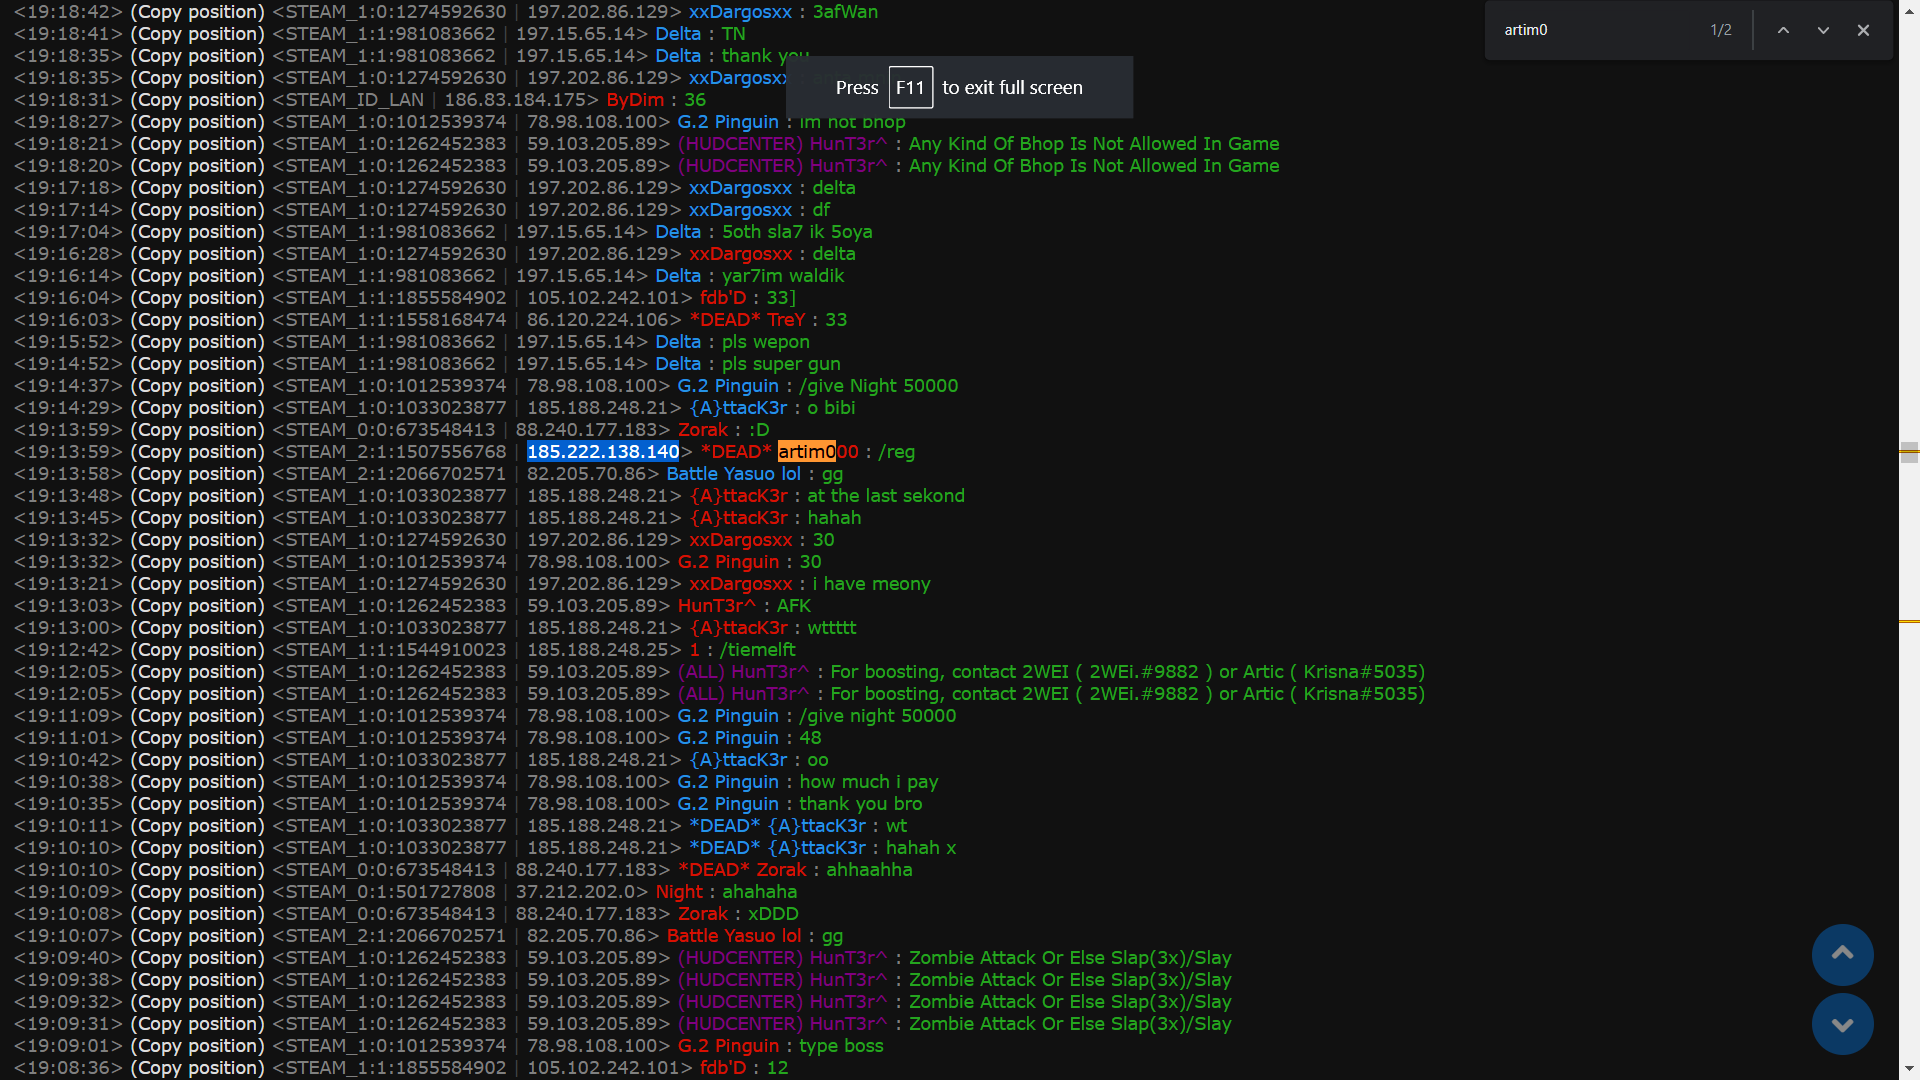
Task: Click the highlighted artim0 search match
Action: (806, 452)
